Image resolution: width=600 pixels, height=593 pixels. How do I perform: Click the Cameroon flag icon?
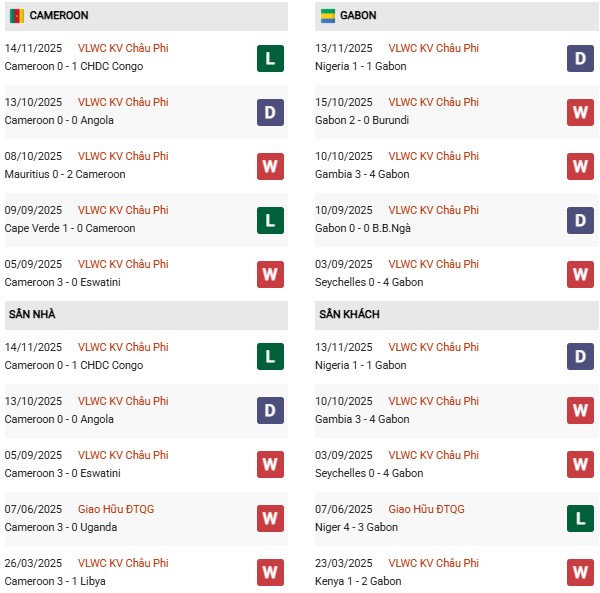tap(17, 16)
